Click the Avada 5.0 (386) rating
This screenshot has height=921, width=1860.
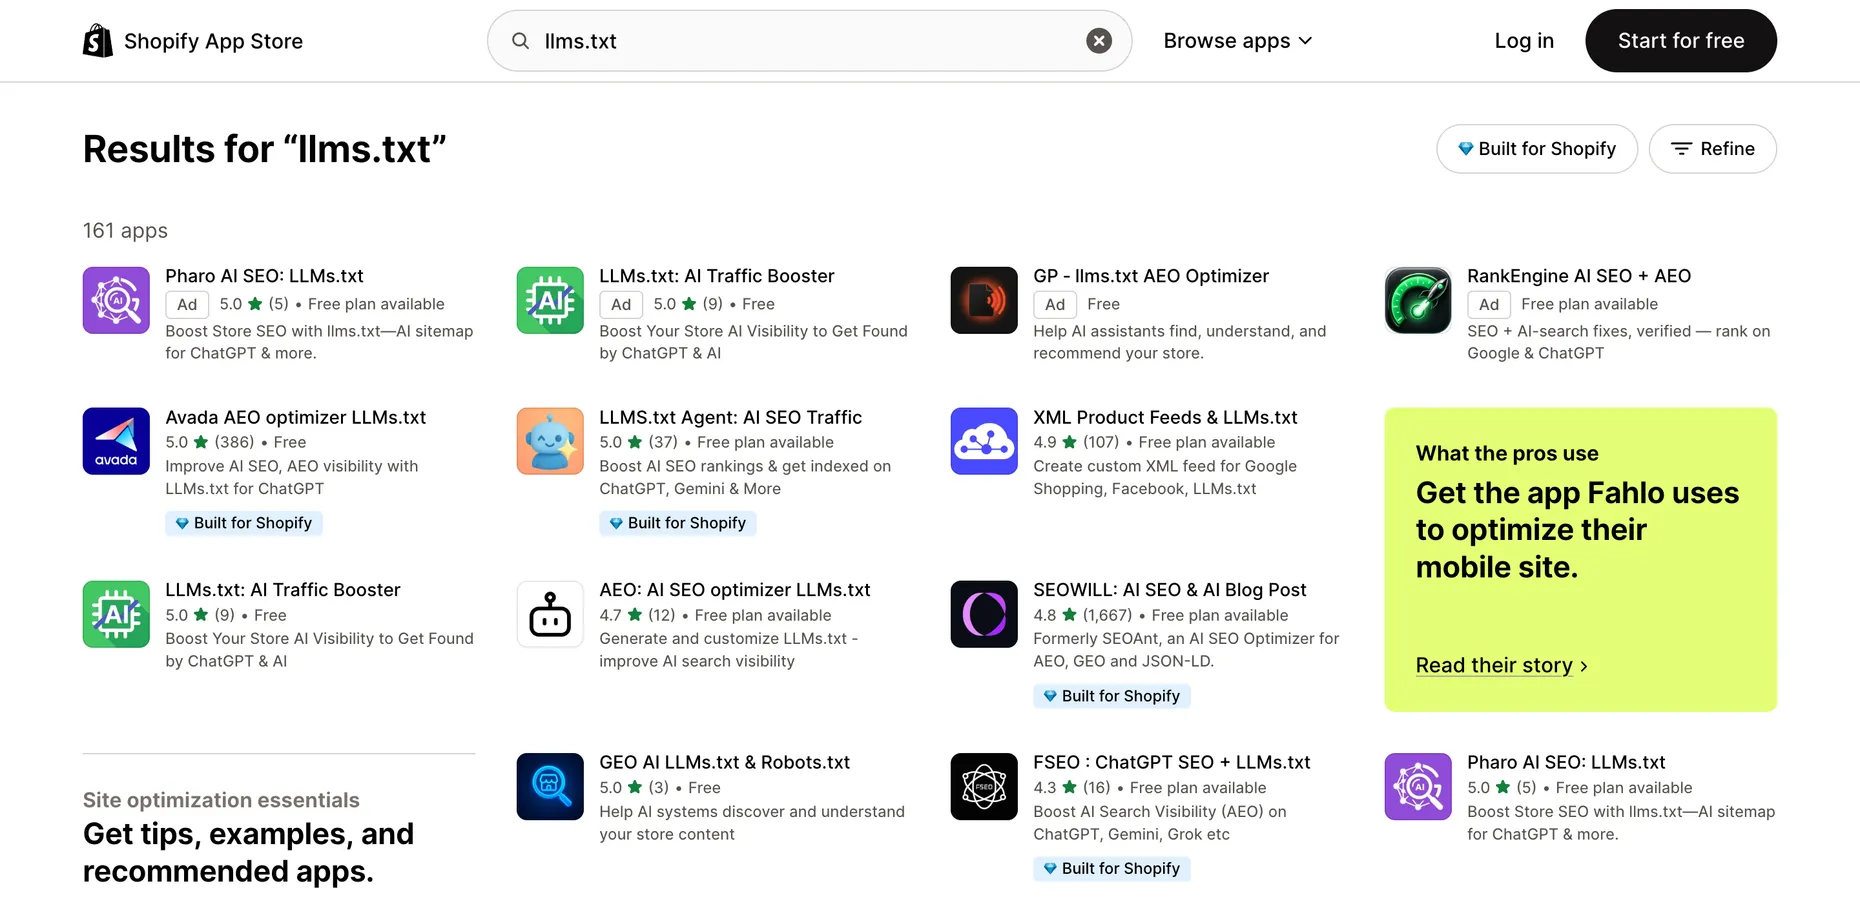pos(209,442)
